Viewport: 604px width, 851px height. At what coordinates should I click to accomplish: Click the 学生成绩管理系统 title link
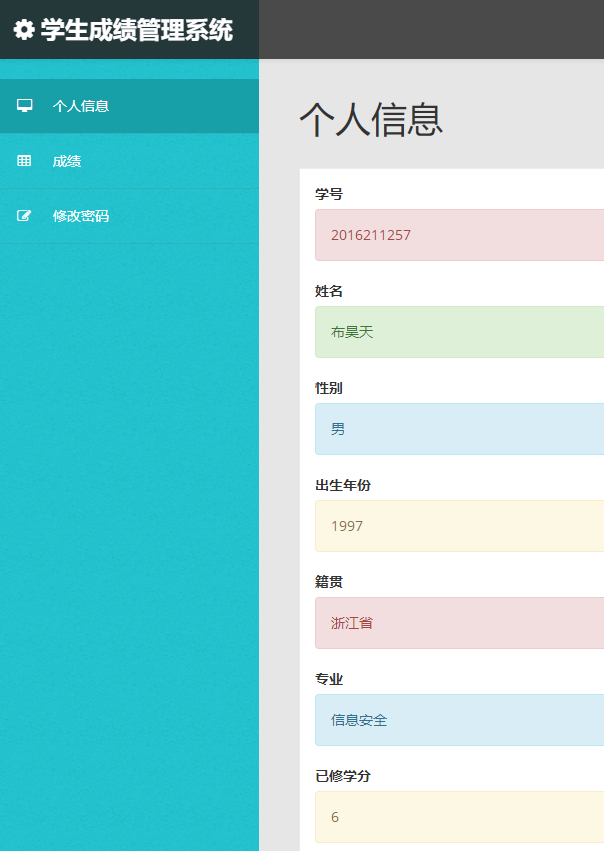(137, 29)
